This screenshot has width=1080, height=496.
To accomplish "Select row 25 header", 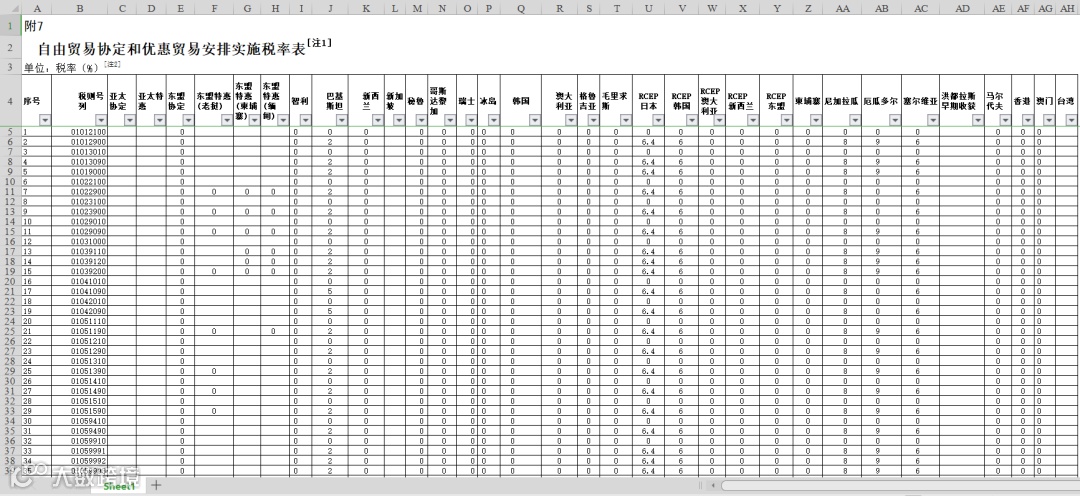I will 10,331.
